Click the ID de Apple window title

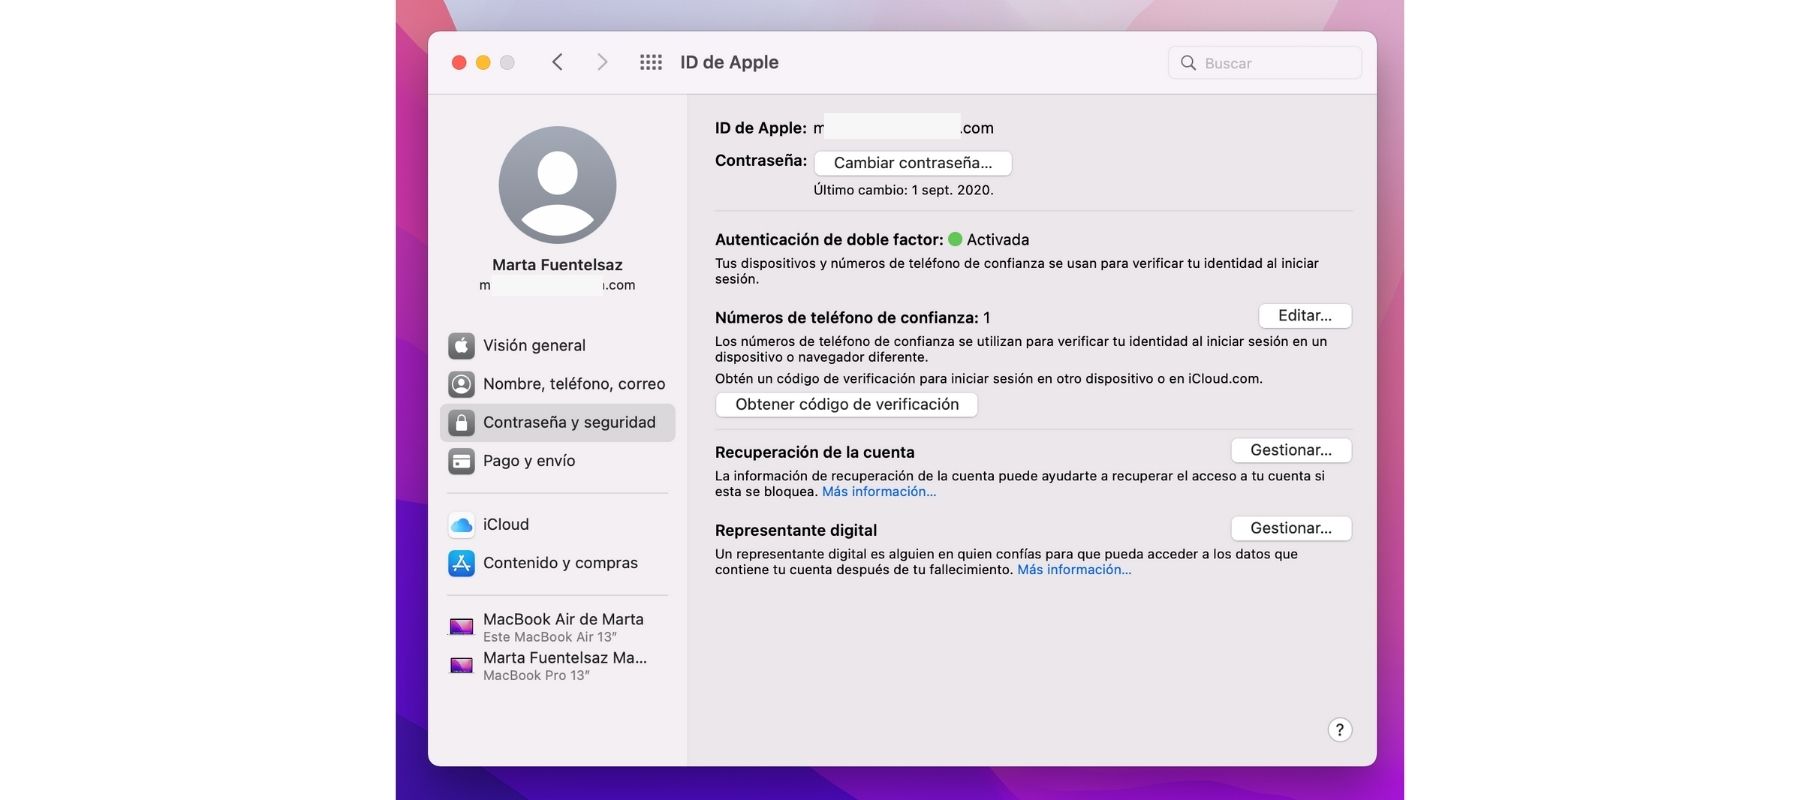pyautogui.click(x=729, y=62)
